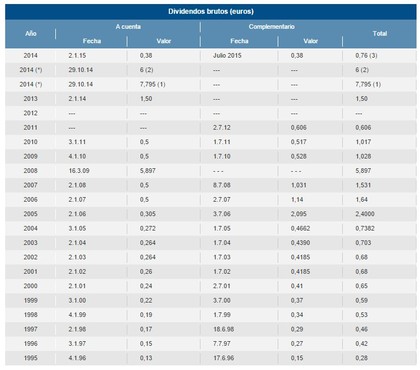This screenshot has height=370, width=420.
Task: Select the '2,4000' total for 2005
Action: [365, 214]
